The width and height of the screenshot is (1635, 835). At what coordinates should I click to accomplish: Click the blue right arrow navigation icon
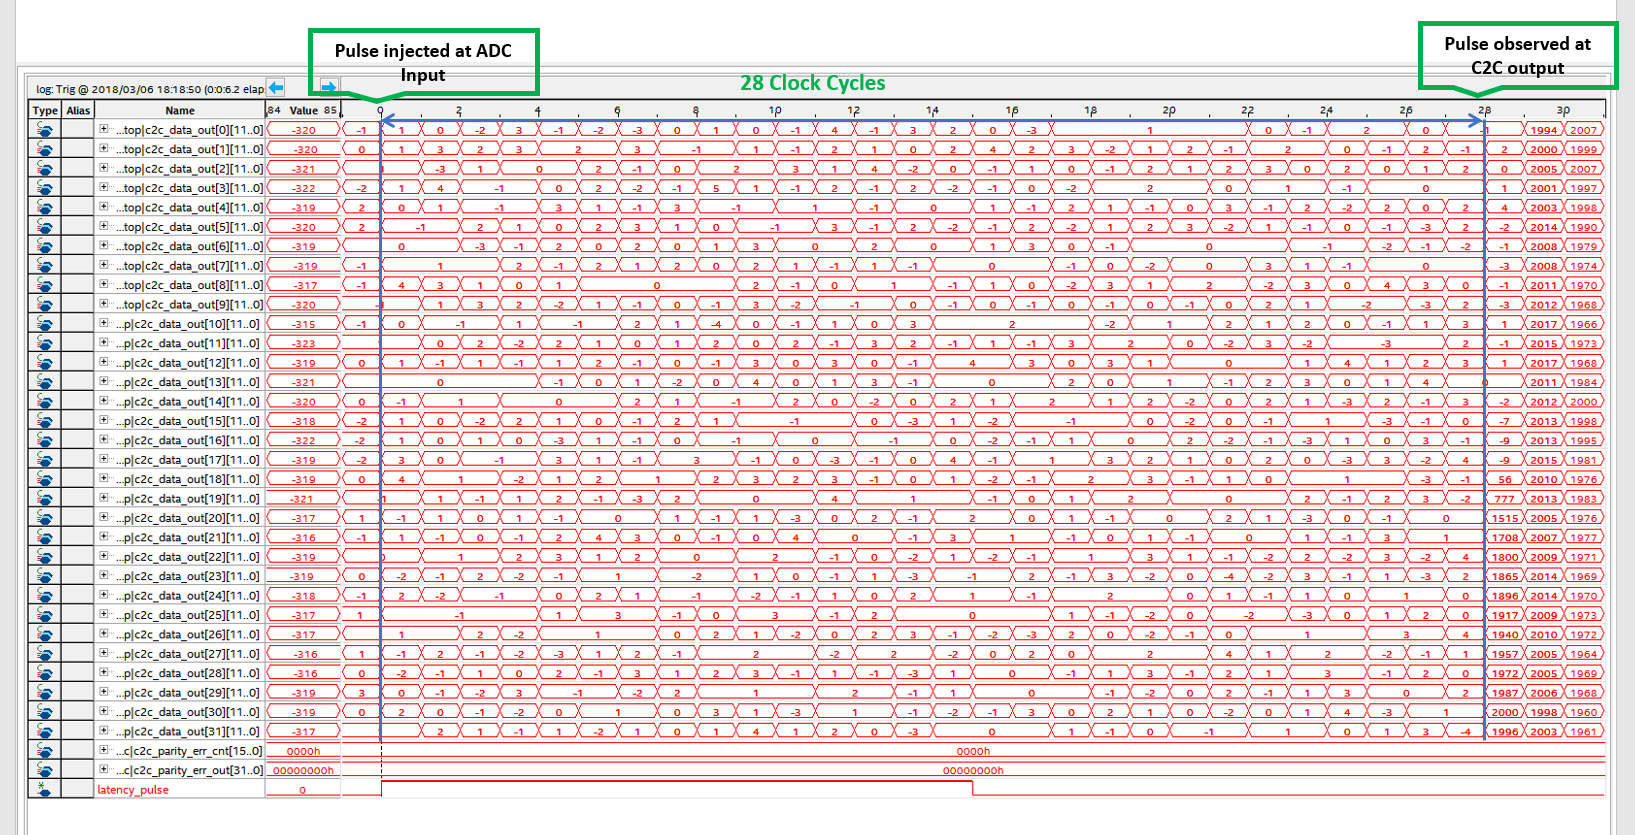tap(328, 87)
